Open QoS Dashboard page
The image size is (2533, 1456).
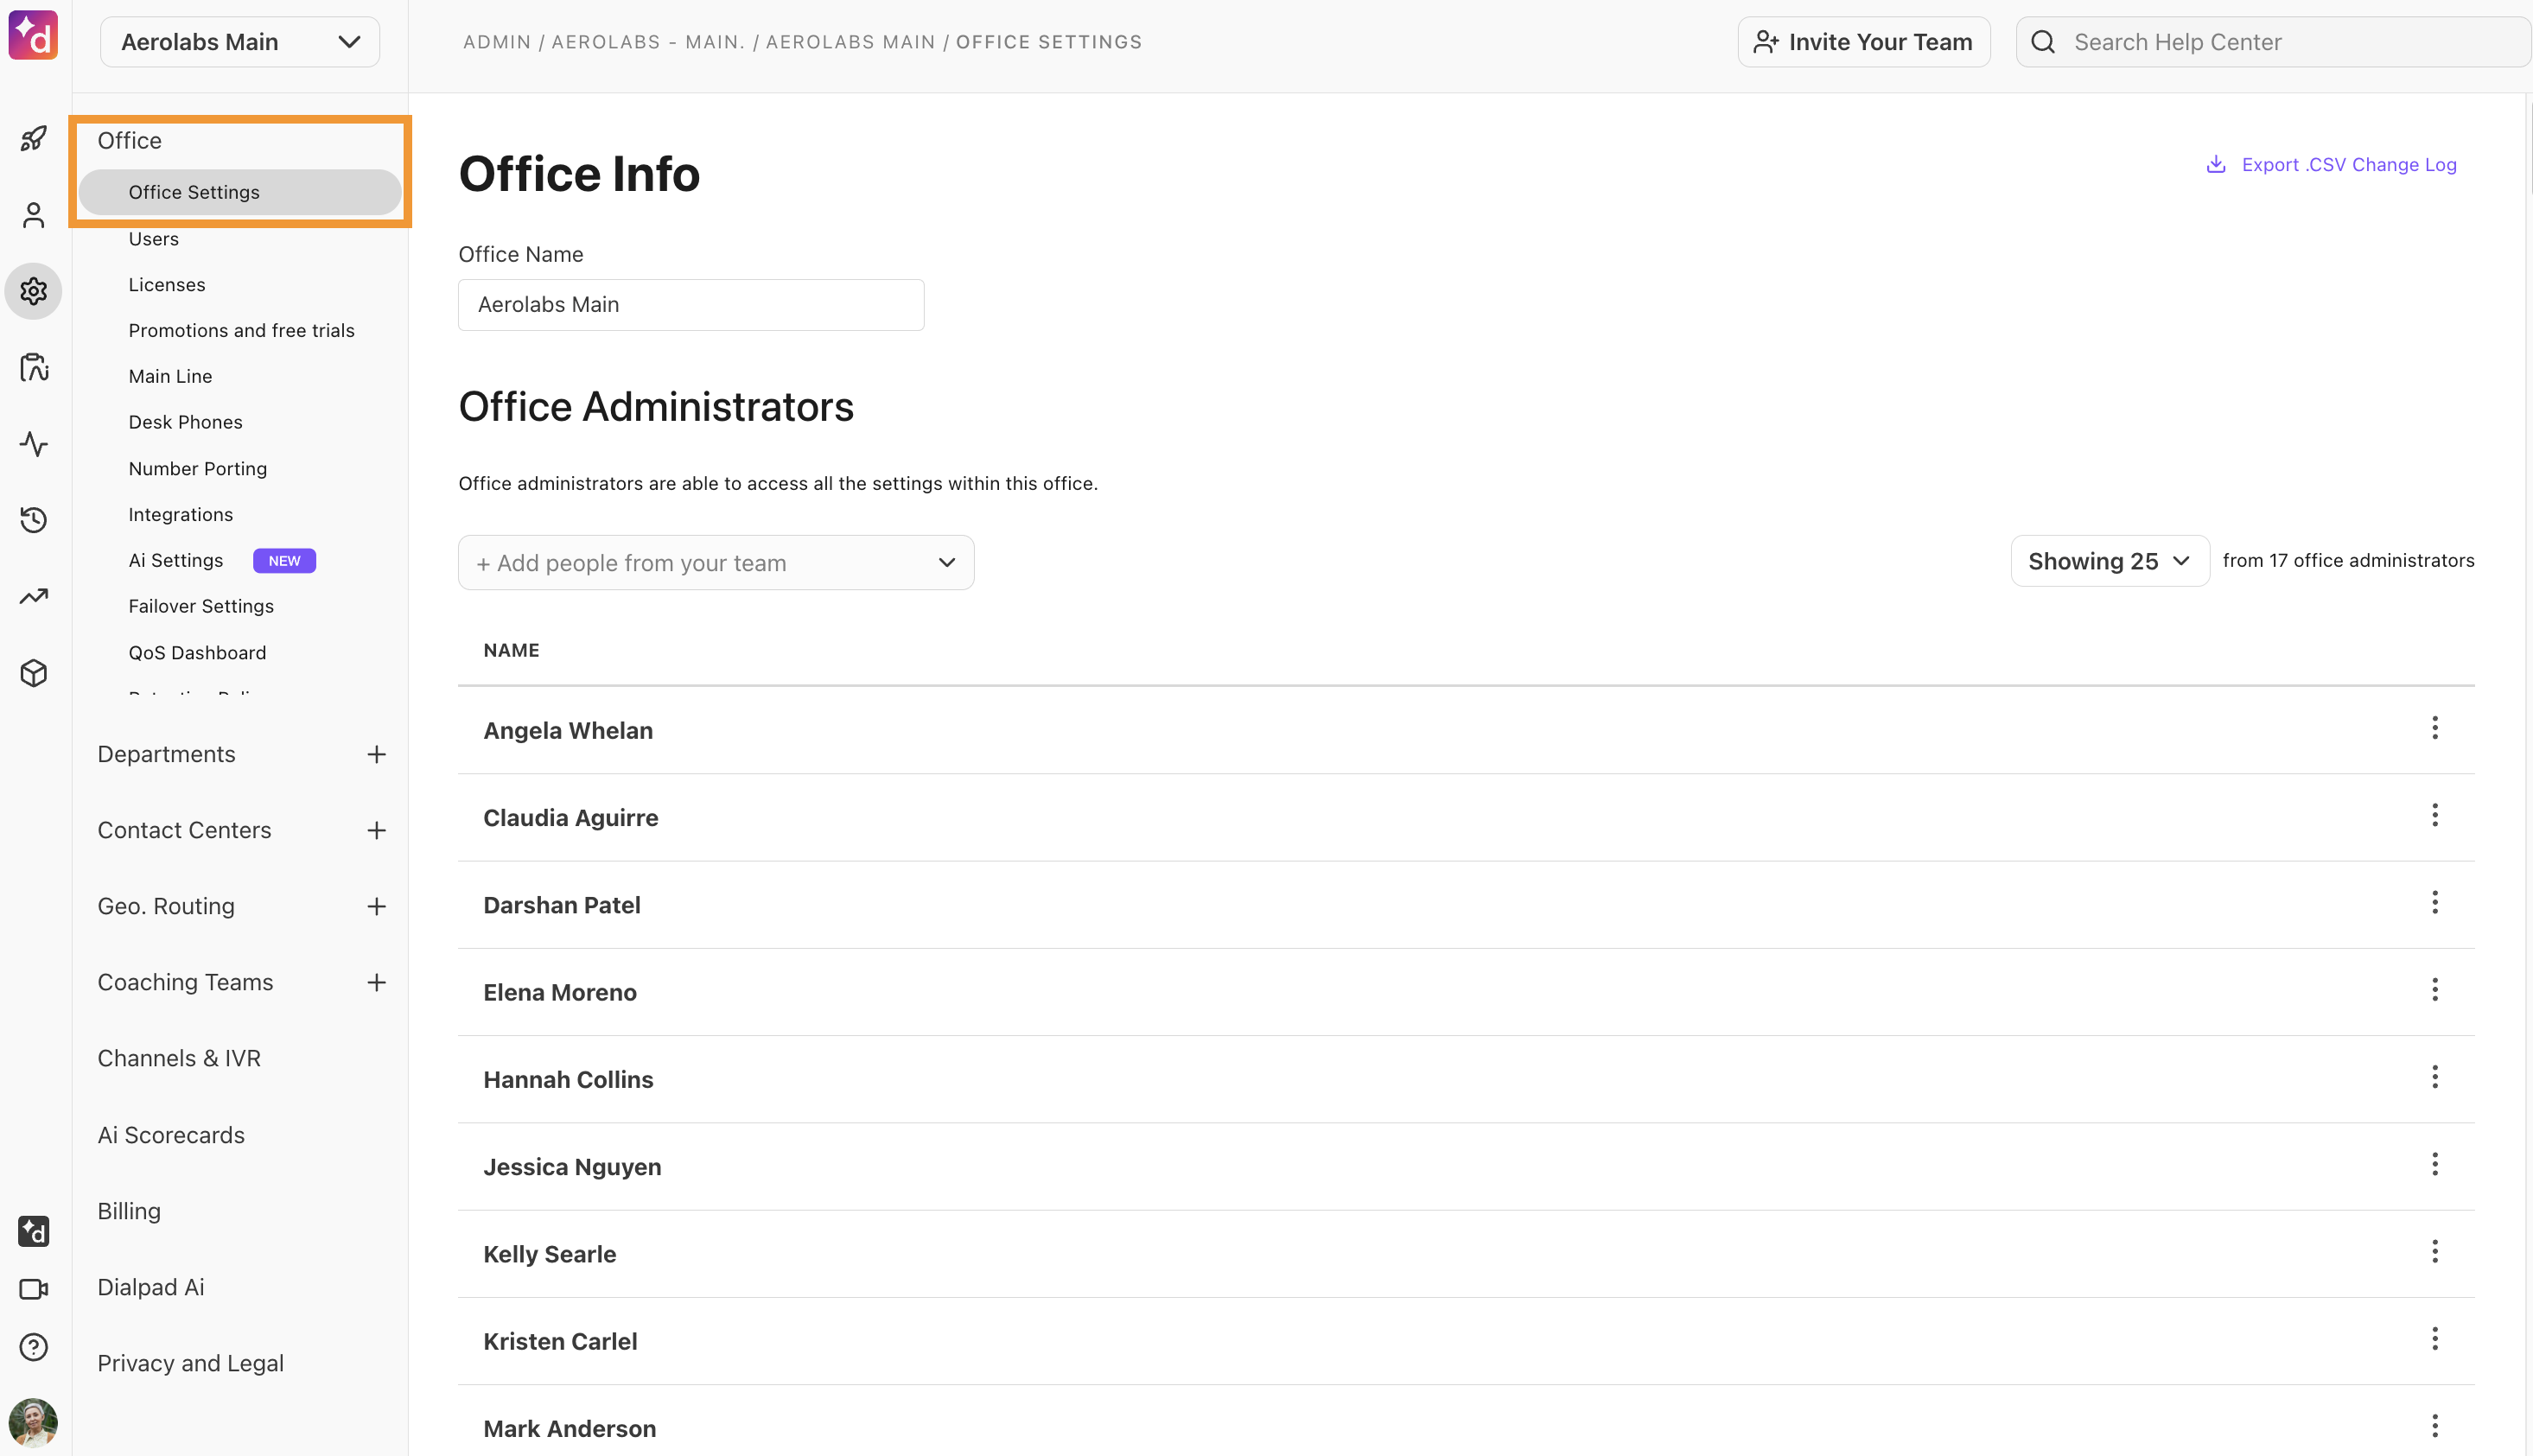click(198, 653)
